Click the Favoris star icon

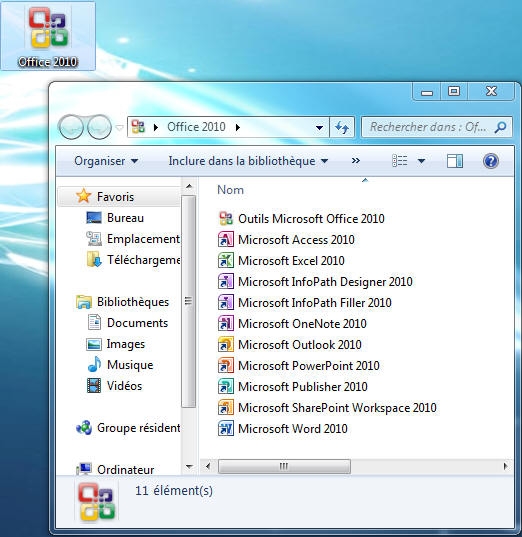click(x=83, y=196)
